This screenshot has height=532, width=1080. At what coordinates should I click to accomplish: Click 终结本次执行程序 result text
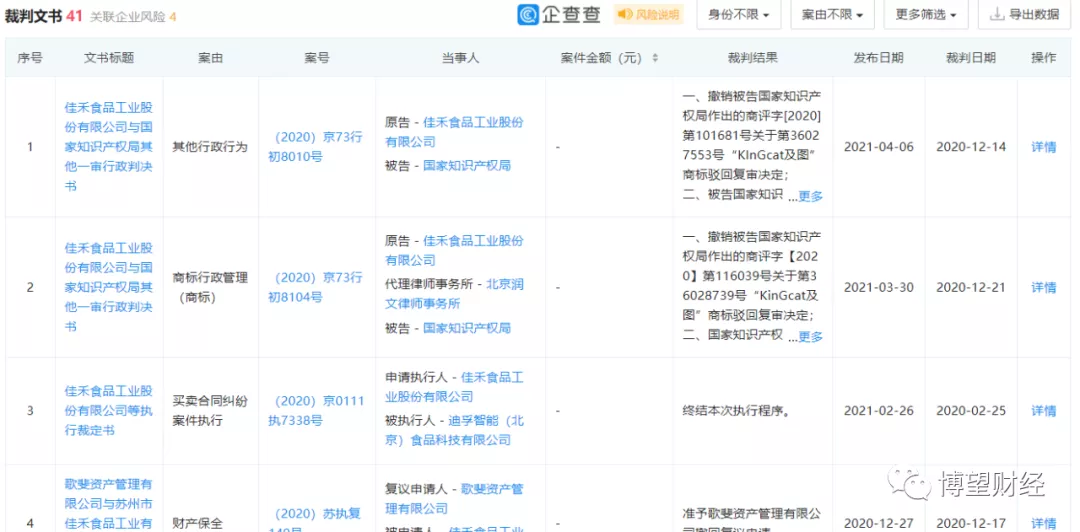[x=736, y=411]
